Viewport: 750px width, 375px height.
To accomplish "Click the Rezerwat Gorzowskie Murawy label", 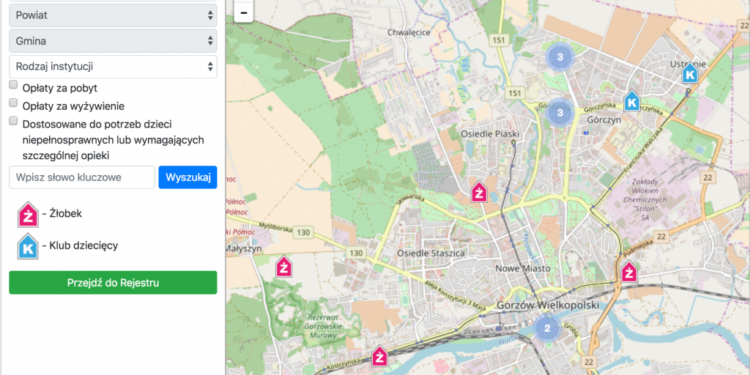I will pyautogui.click(x=323, y=327).
